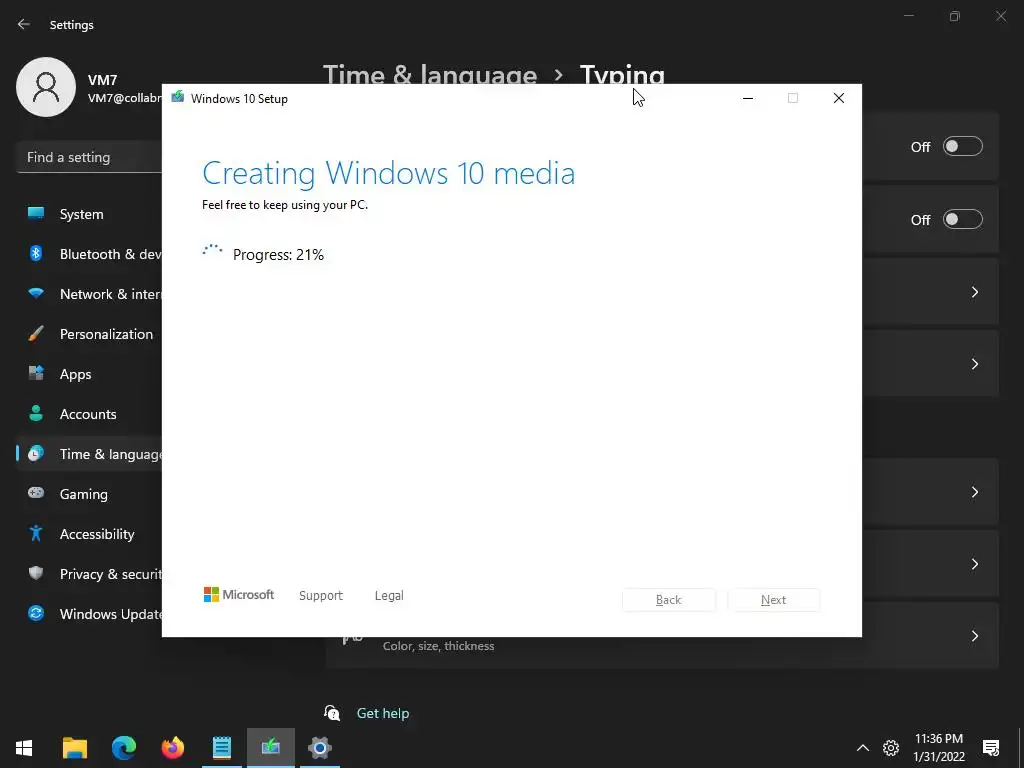Toggle the first Off switch in Typing
1024x768 pixels.
coord(963,146)
